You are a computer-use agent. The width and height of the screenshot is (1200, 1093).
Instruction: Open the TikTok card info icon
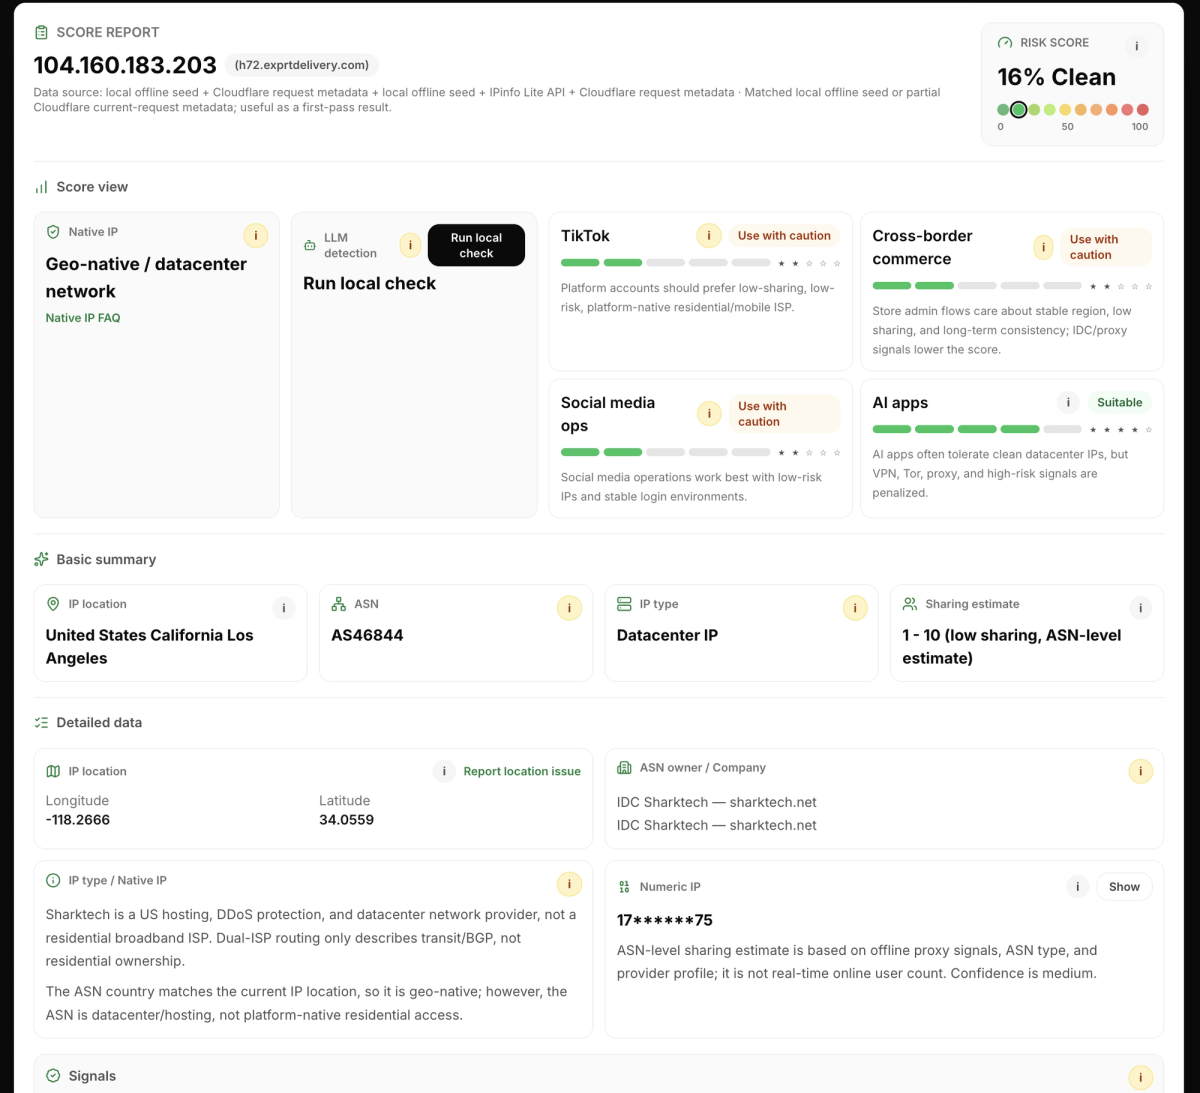[x=709, y=236]
